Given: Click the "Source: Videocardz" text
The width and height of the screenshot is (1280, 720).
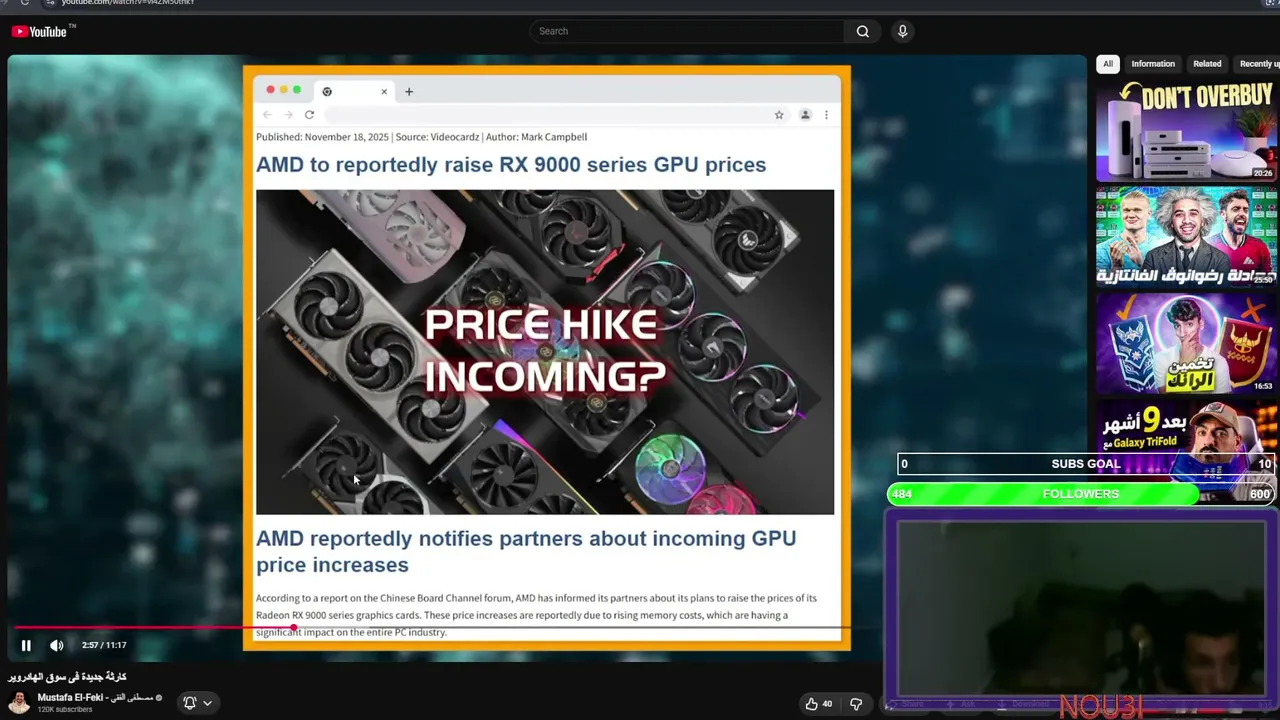Looking at the screenshot, I should coord(437,137).
